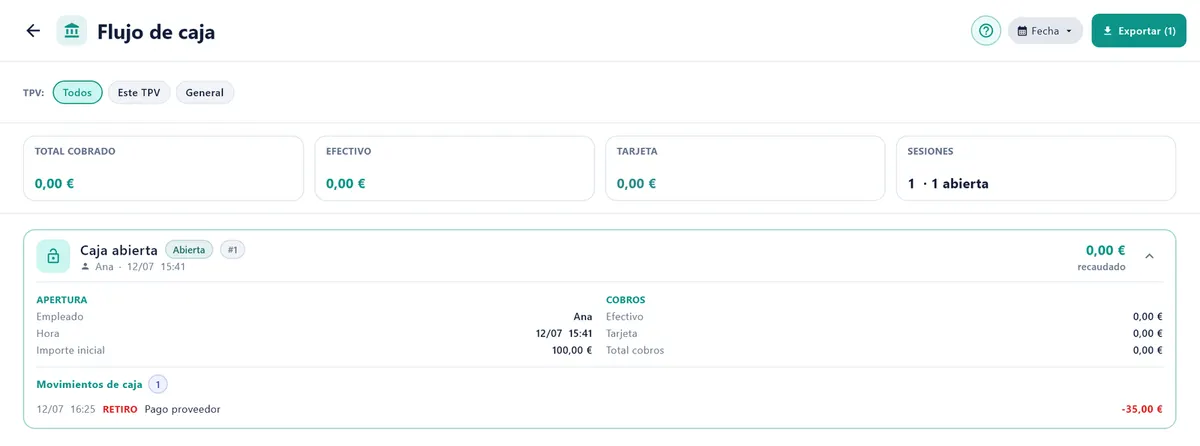The image size is (1200, 446).
Task: Click the calendar icon in Fecha
Action: click(1022, 31)
